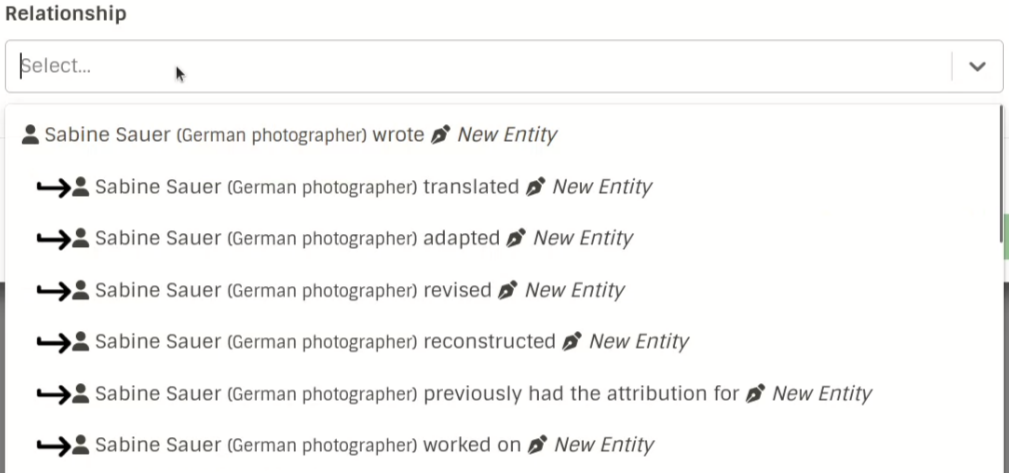This screenshot has width=1009, height=473.
Task: Click the pen nib icon after 'worked on'
Action: coord(537,445)
